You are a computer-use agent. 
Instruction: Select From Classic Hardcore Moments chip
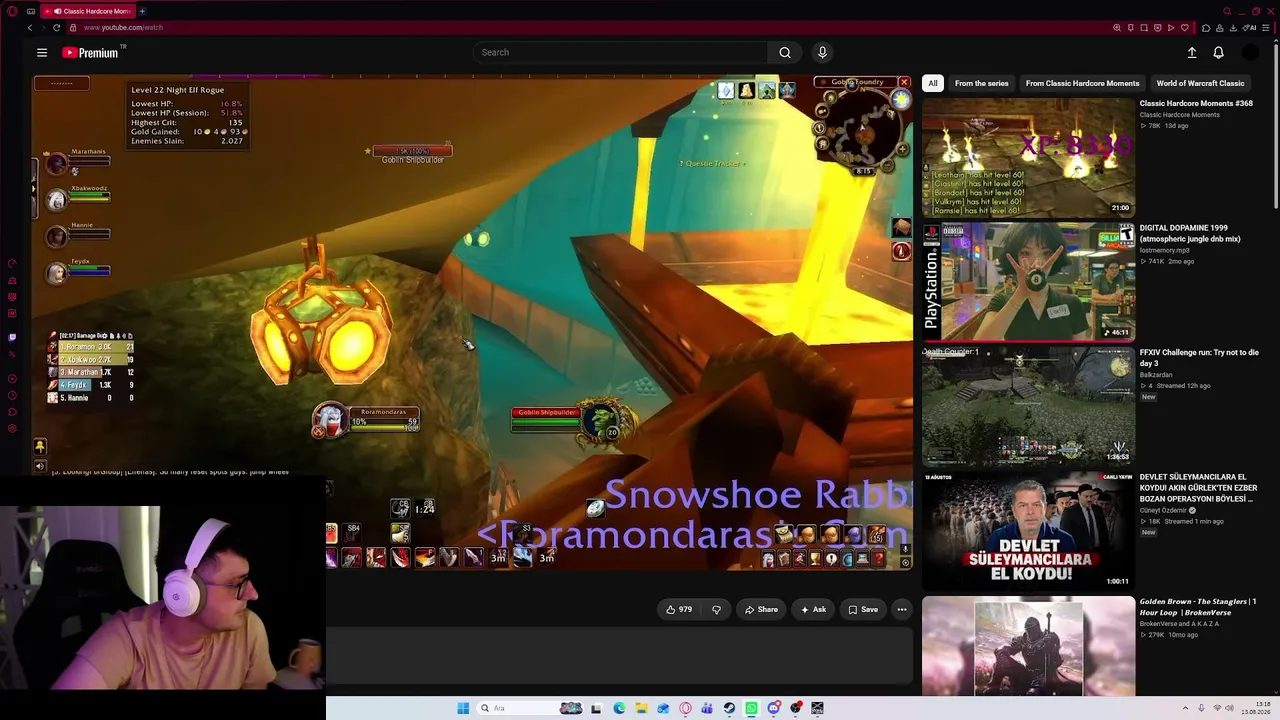point(1082,83)
